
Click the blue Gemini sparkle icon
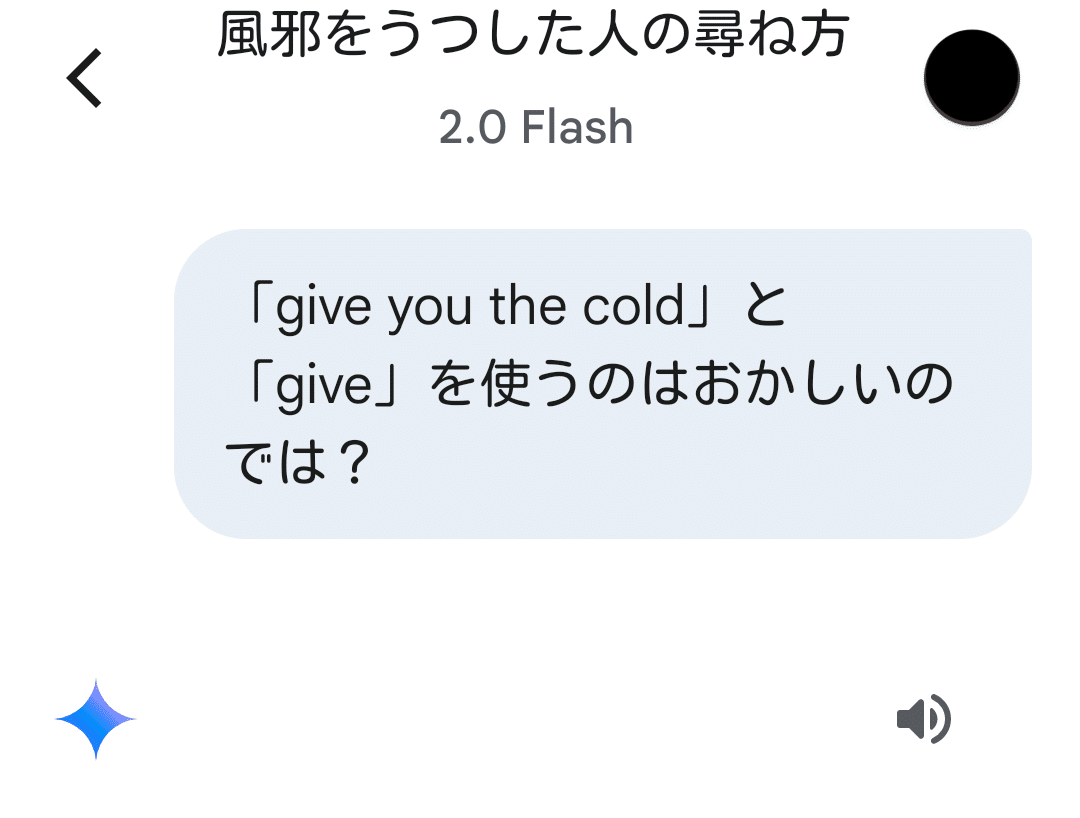click(96, 719)
